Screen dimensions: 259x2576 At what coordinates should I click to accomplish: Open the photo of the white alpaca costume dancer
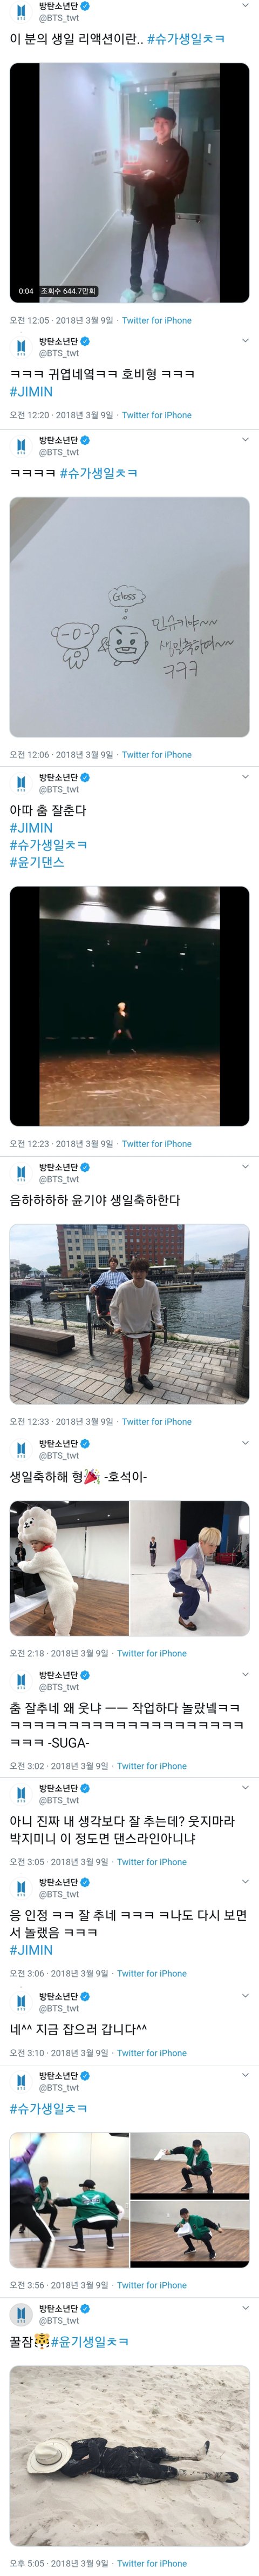pyautogui.click(x=69, y=1568)
